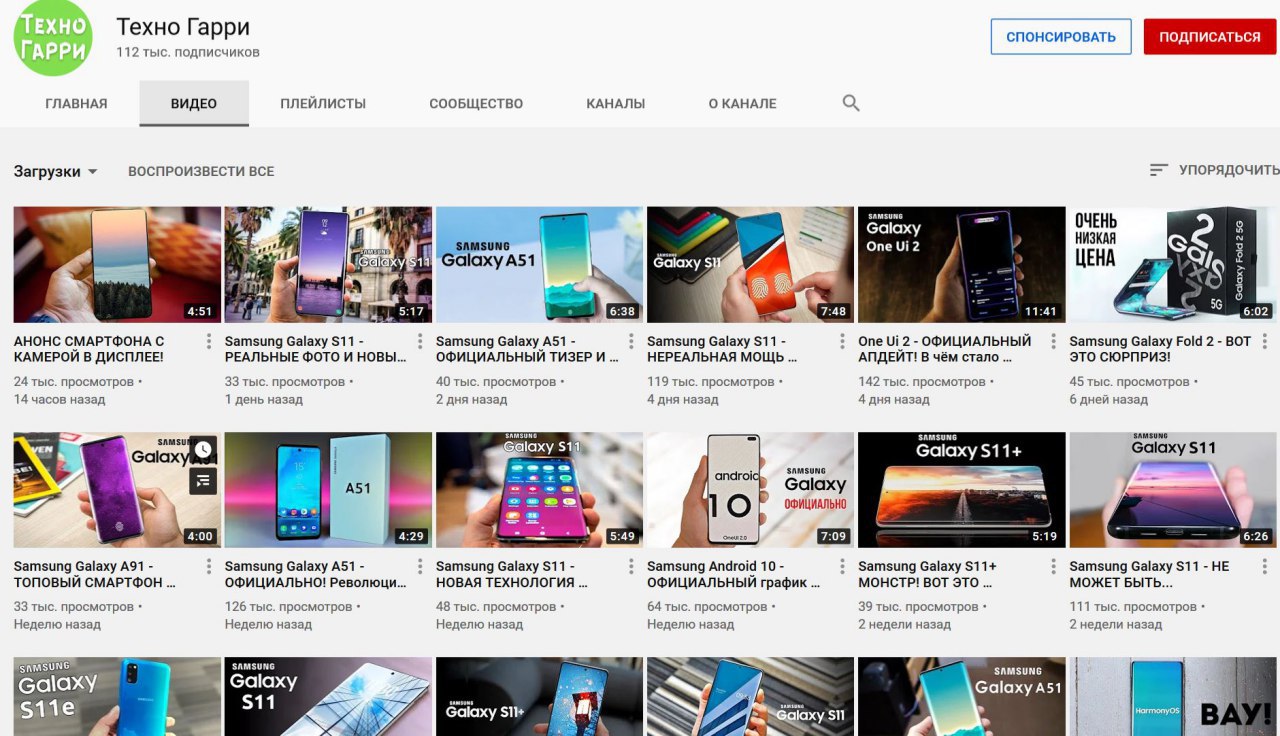The height and width of the screenshot is (736, 1280).
Task: Open options menu for Galaxy A91 video
Action: tap(209, 567)
